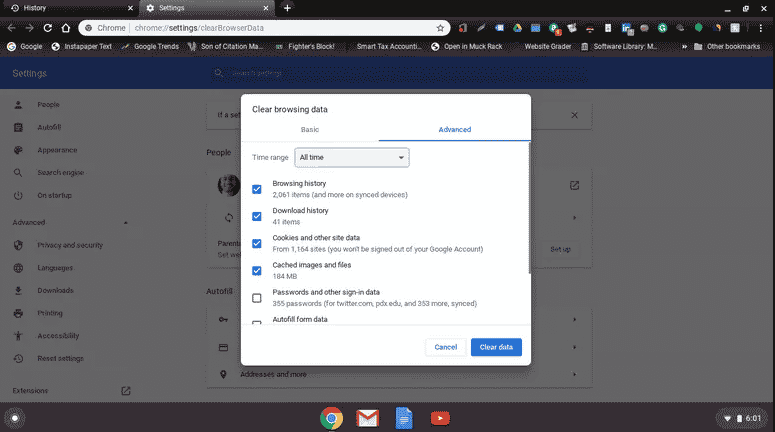The image size is (775, 432).
Task: Open the Other bookmarks folder
Action: [x=727, y=46]
